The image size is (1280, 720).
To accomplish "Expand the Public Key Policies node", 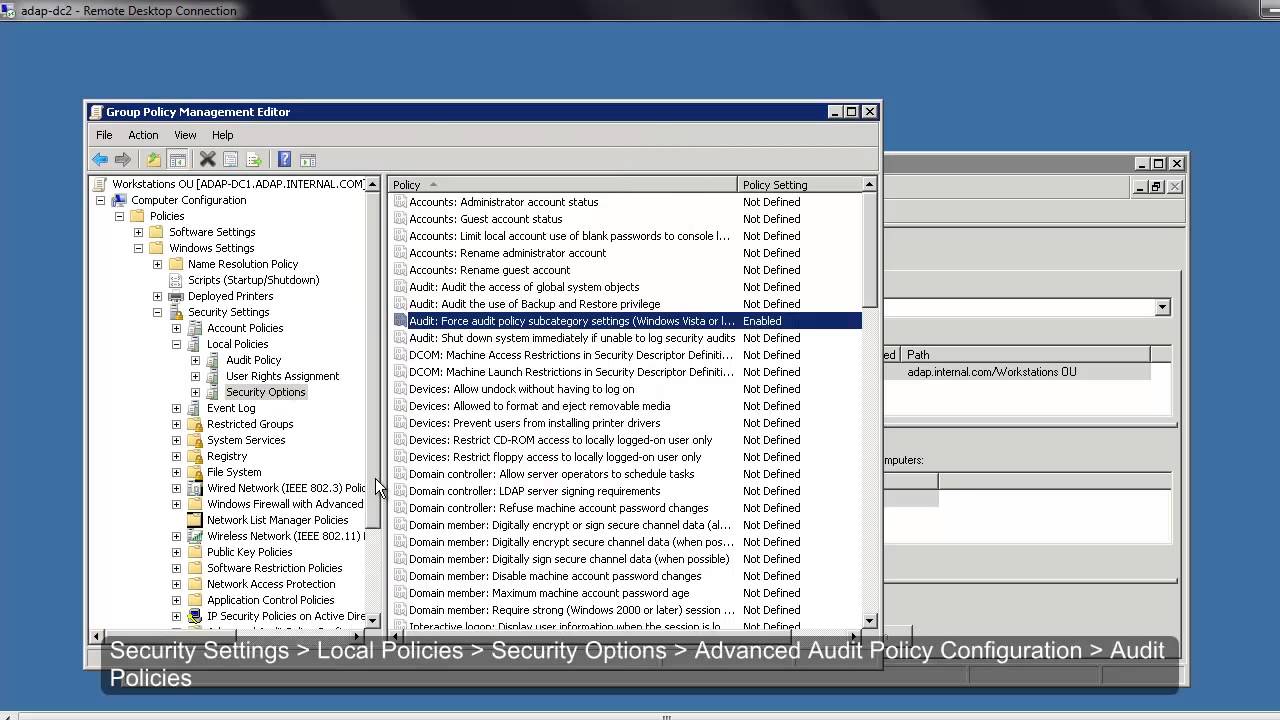I will [x=176, y=552].
